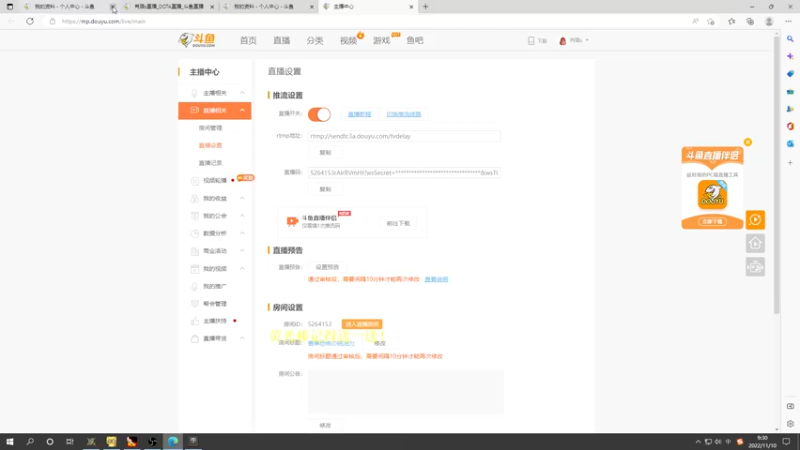Click the 直播带货 shopping bag icon
Viewport: 800px width, 450px height.
tap(194, 339)
